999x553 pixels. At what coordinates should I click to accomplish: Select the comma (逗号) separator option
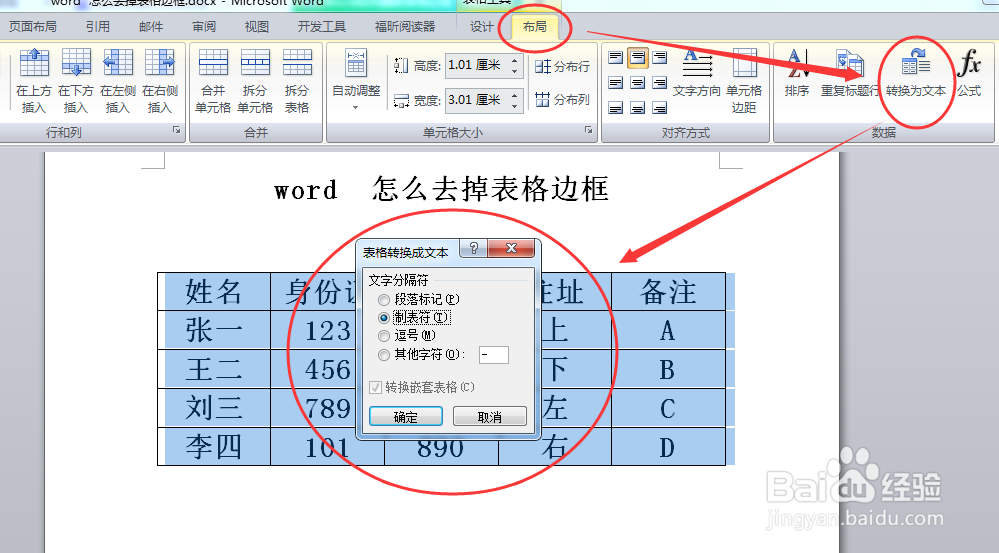(x=407, y=336)
